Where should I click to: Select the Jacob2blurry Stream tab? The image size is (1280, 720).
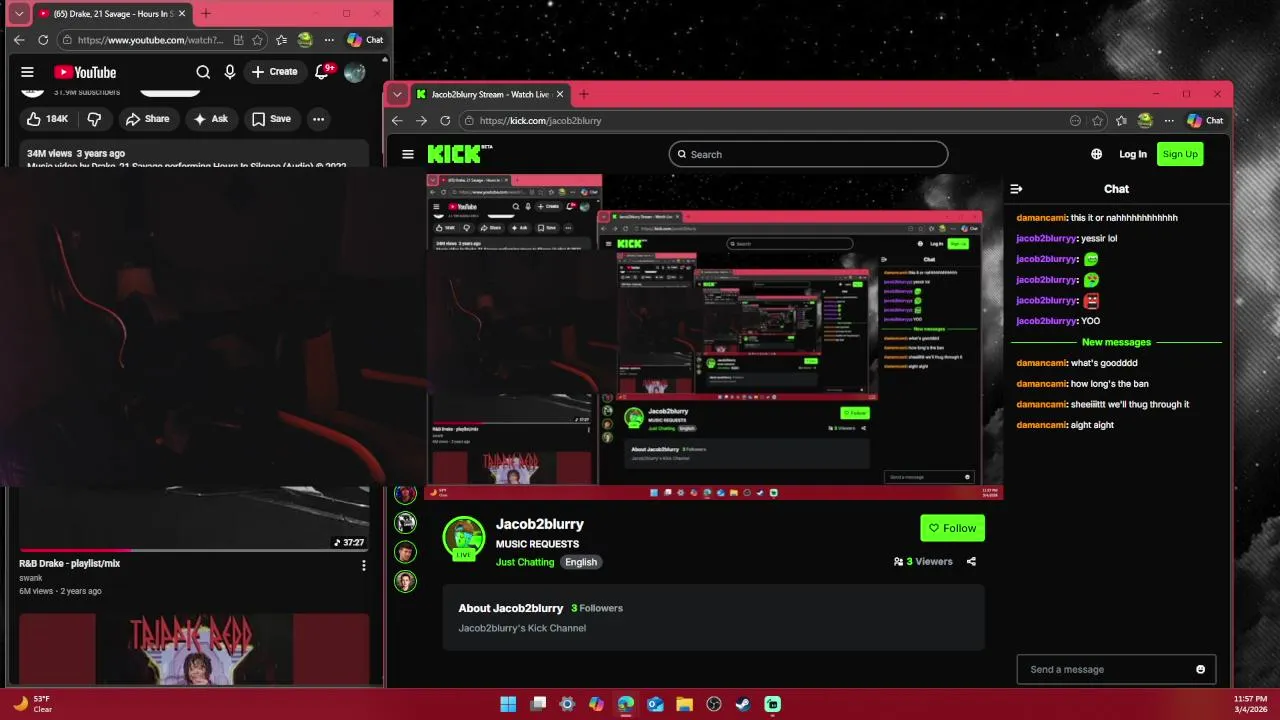[489, 94]
